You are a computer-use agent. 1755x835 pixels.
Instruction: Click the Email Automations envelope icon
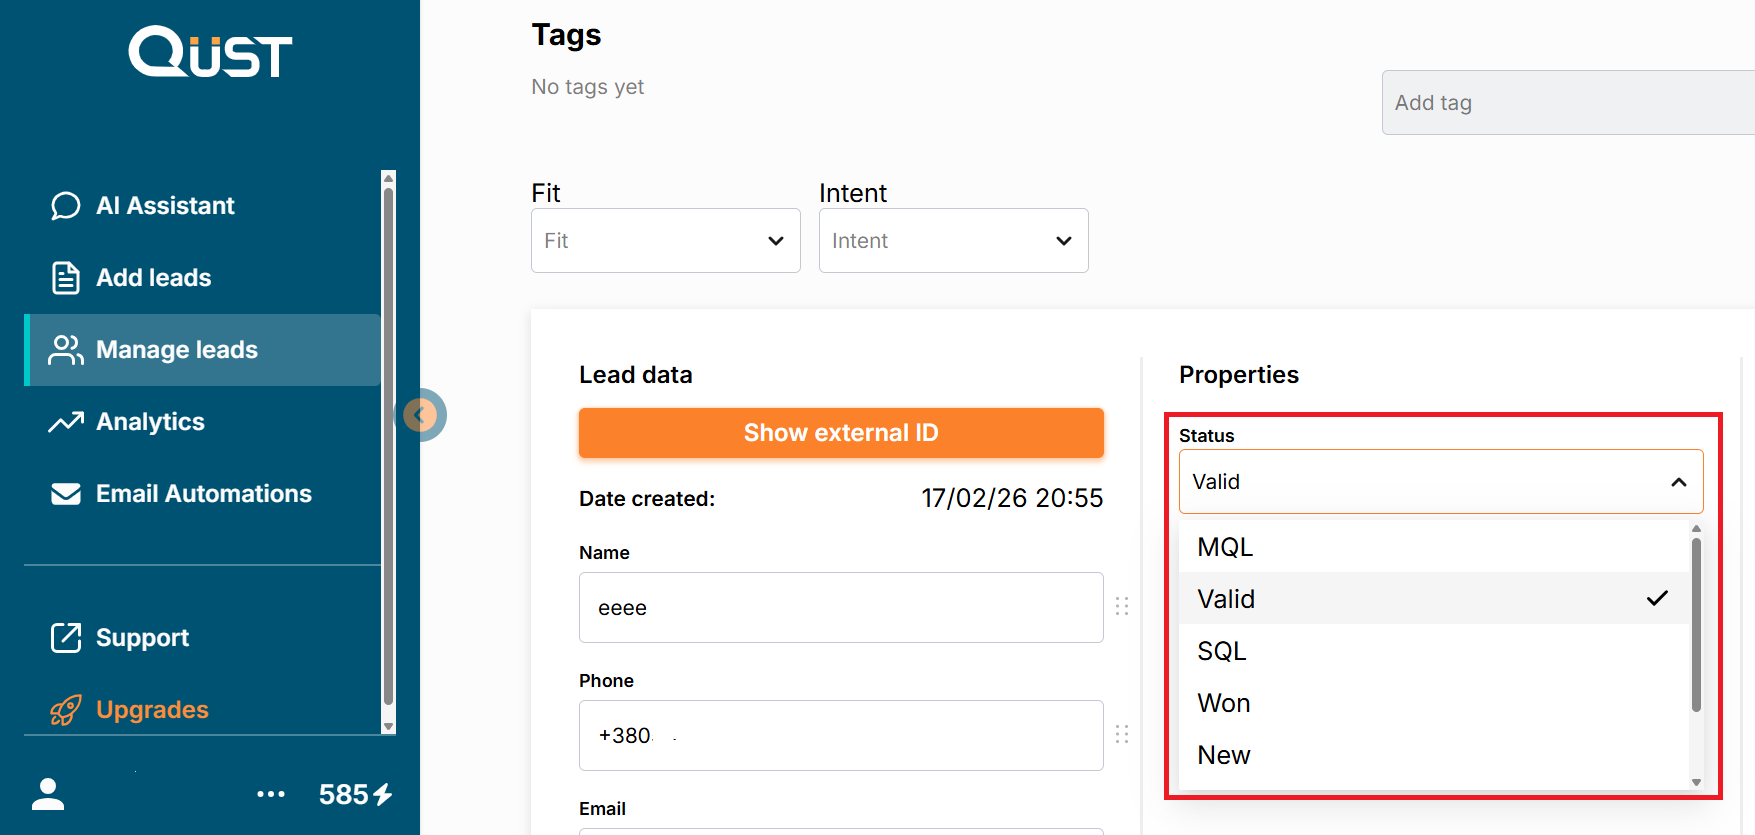tap(66, 494)
